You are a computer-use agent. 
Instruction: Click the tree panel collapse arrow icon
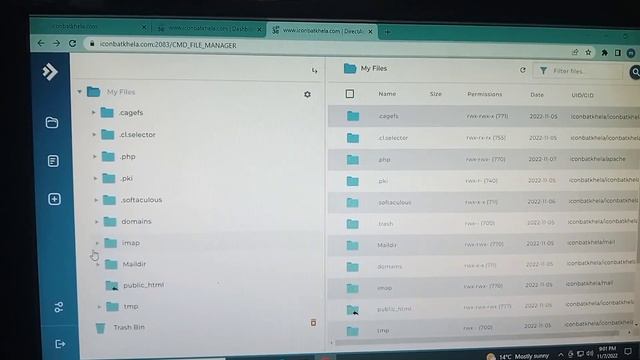coord(314,71)
